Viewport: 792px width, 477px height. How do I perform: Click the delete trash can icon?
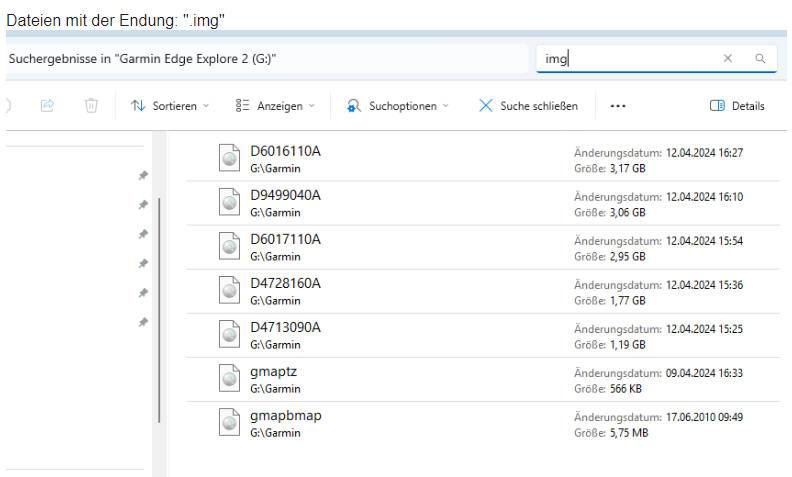[x=91, y=105]
